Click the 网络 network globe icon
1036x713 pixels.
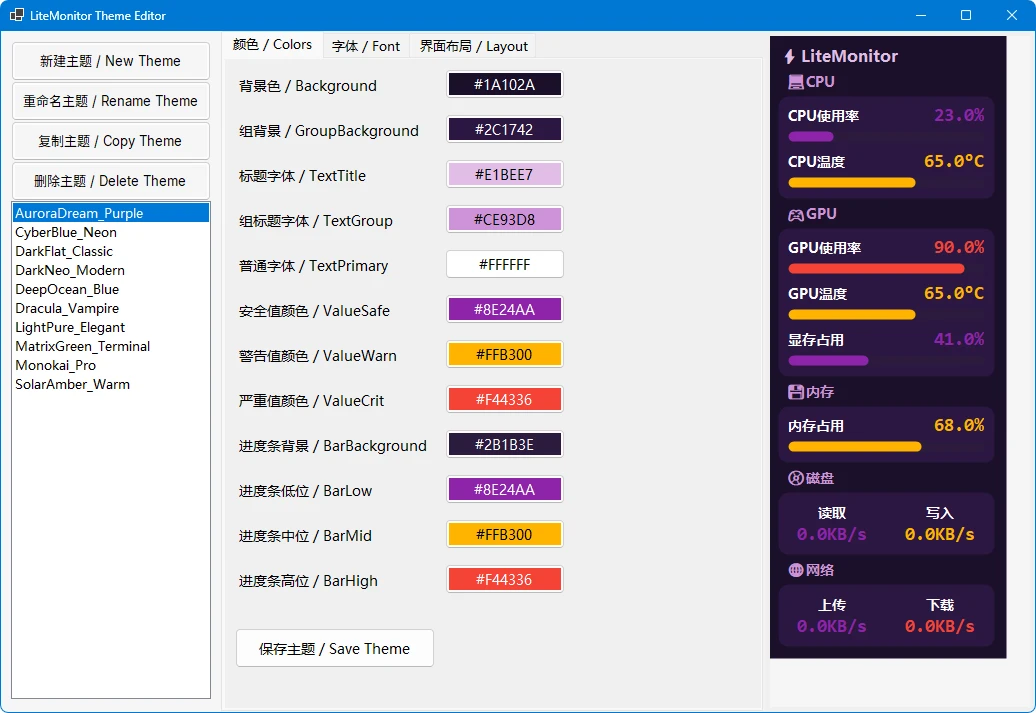click(x=794, y=569)
